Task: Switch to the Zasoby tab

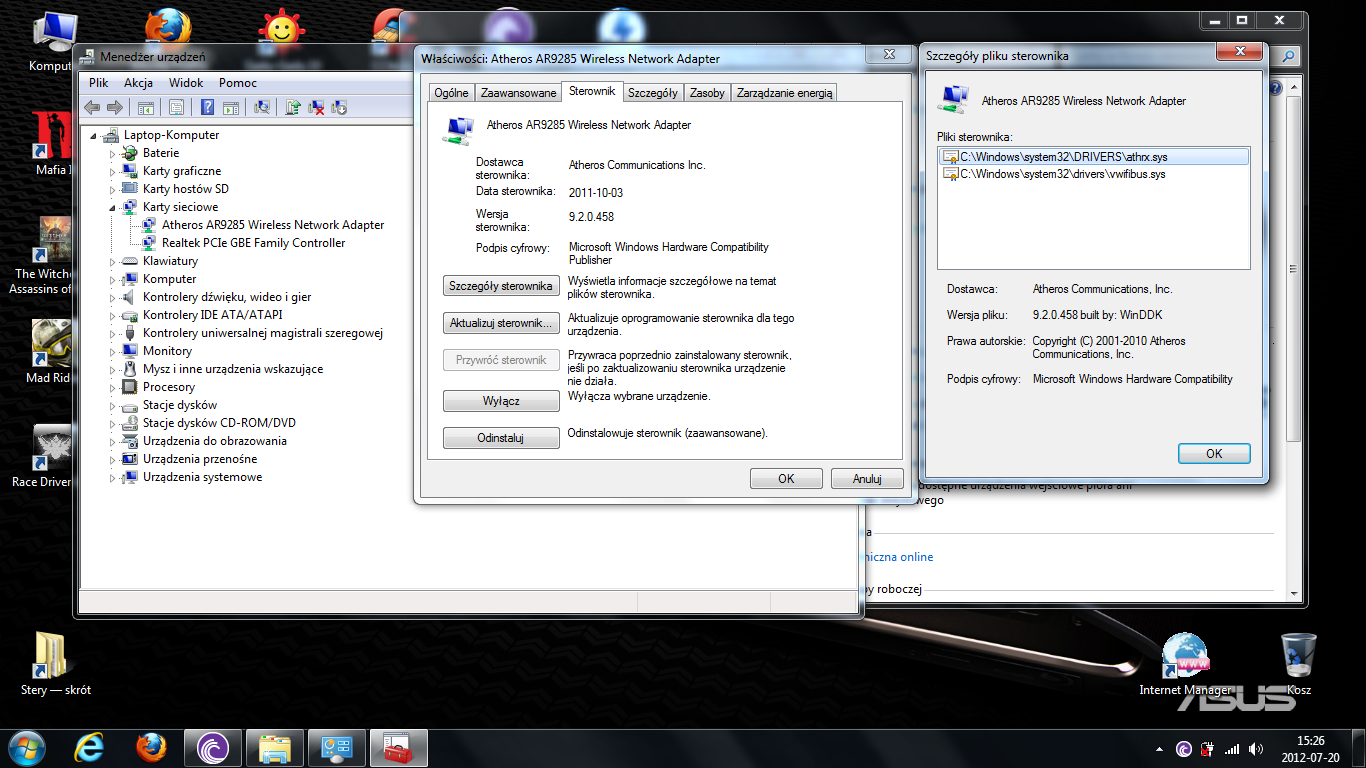Action: (707, 93)
